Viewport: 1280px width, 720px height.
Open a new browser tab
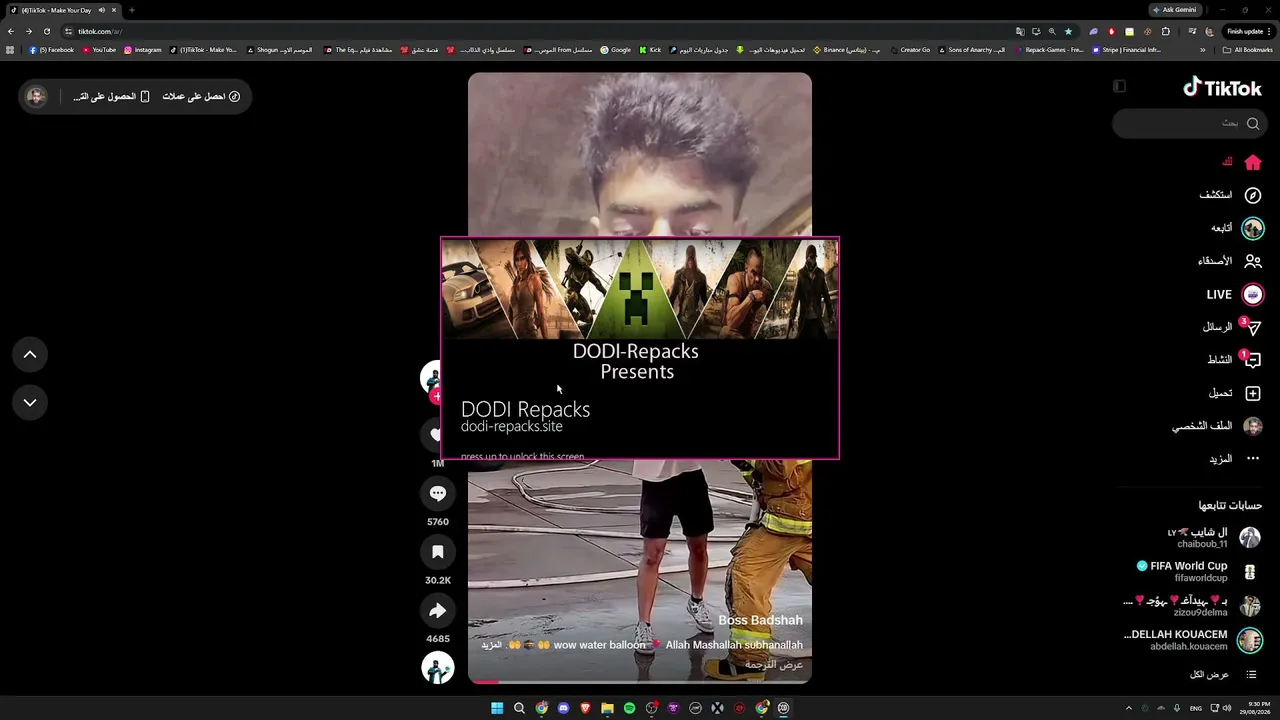tap(131, 10)
